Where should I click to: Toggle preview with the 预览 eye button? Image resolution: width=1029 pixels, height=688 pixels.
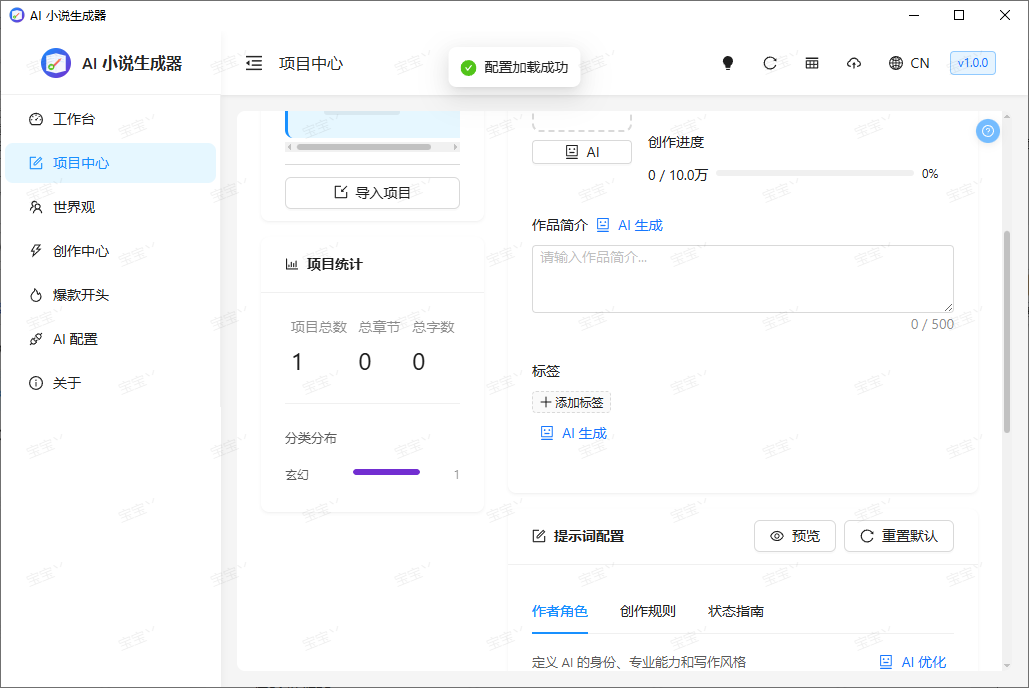click(794, 536)
